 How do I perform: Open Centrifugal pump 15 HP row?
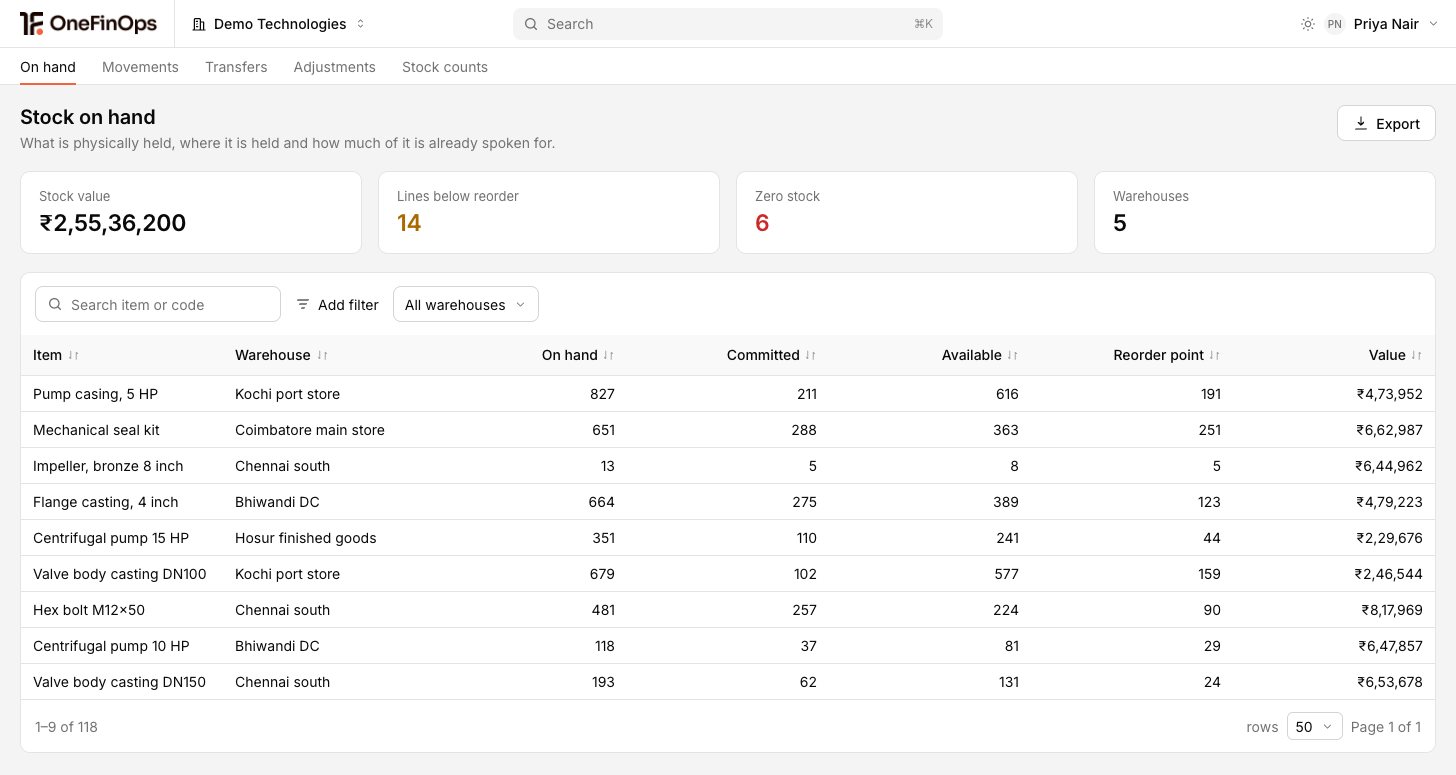tap(728, 538)
